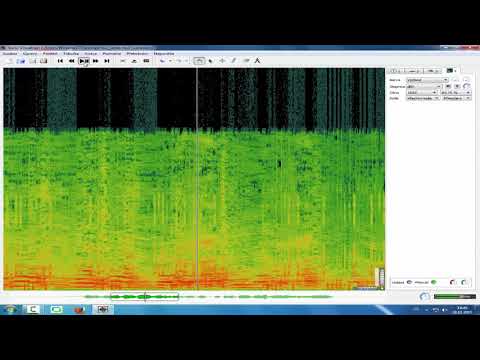Click the Firefox taskbar icon
The height and width of the screenshot is (360, 480).
click(x=79, y=310)
